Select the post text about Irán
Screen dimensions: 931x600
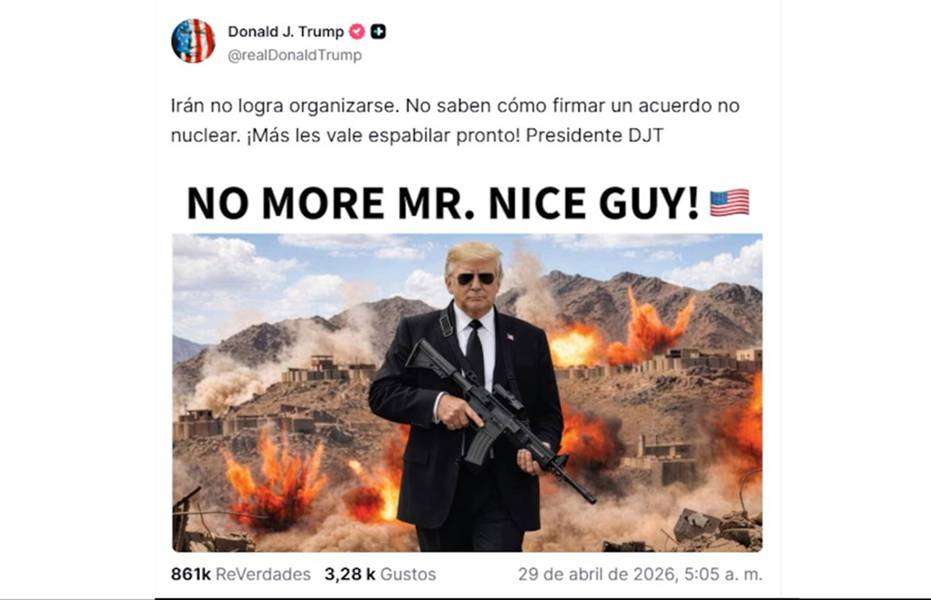point(455,120)
